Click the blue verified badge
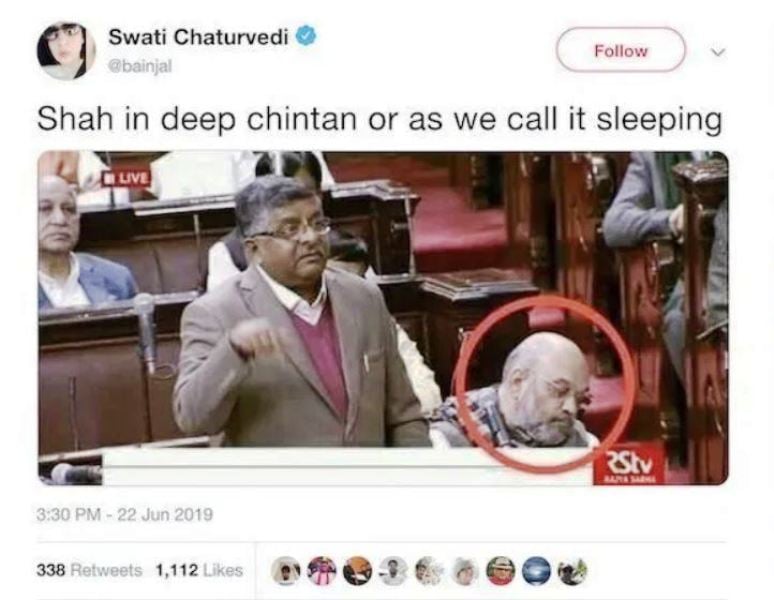The height and width of the screenshot is (600, 774). [306, 37]
